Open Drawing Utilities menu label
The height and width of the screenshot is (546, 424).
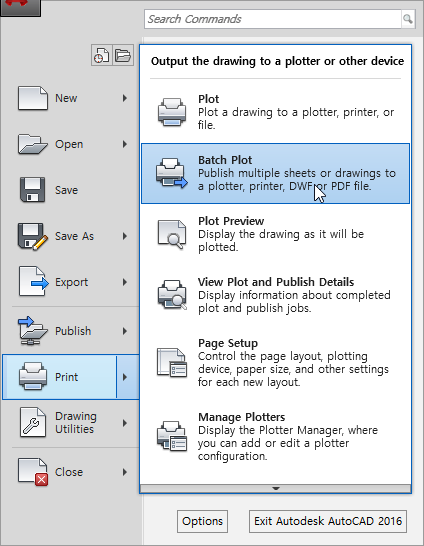[x=76, y=422]
